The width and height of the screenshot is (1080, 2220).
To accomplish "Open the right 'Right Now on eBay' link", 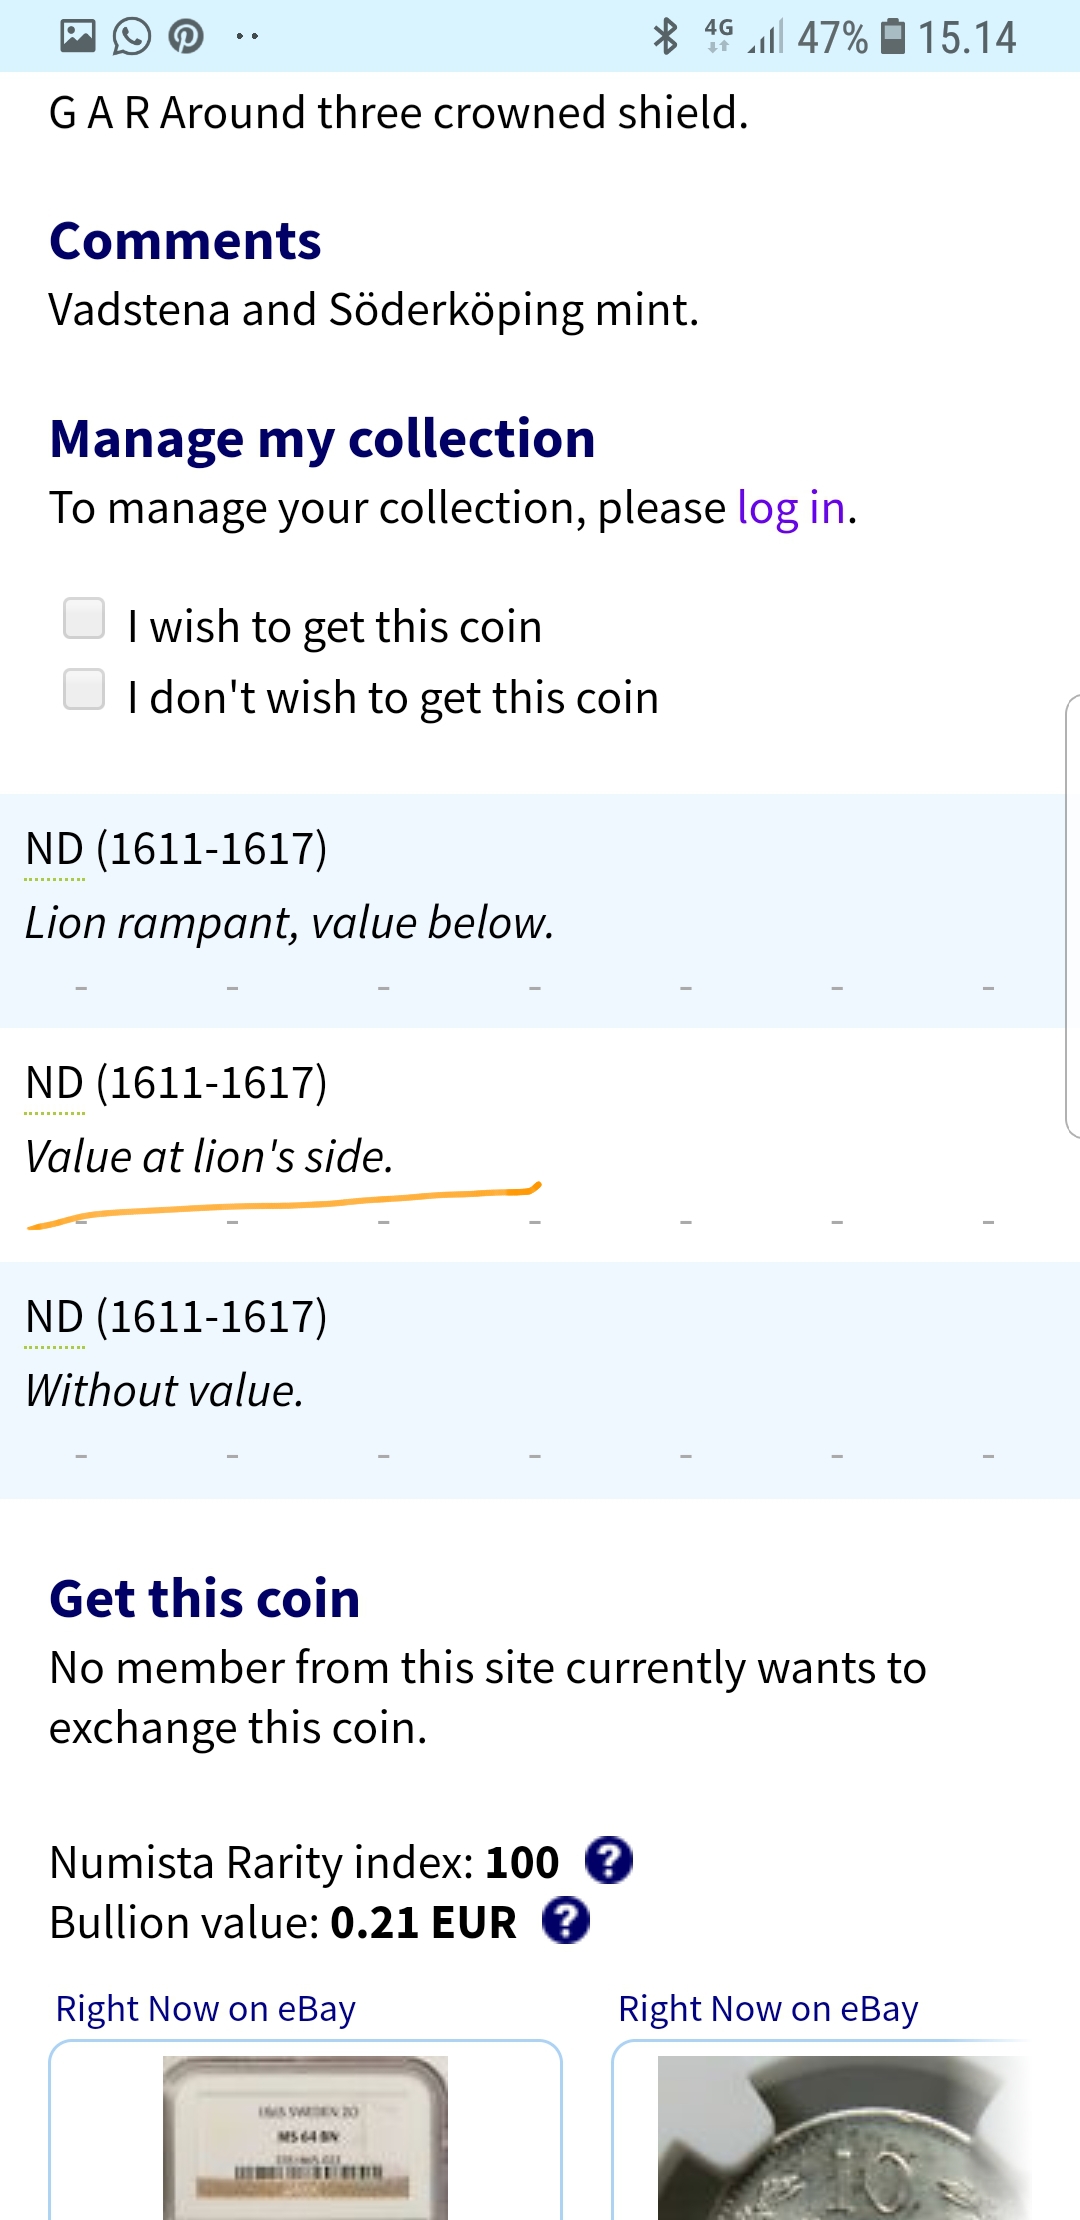I will pyautogui.click(x=767, y=2008).
